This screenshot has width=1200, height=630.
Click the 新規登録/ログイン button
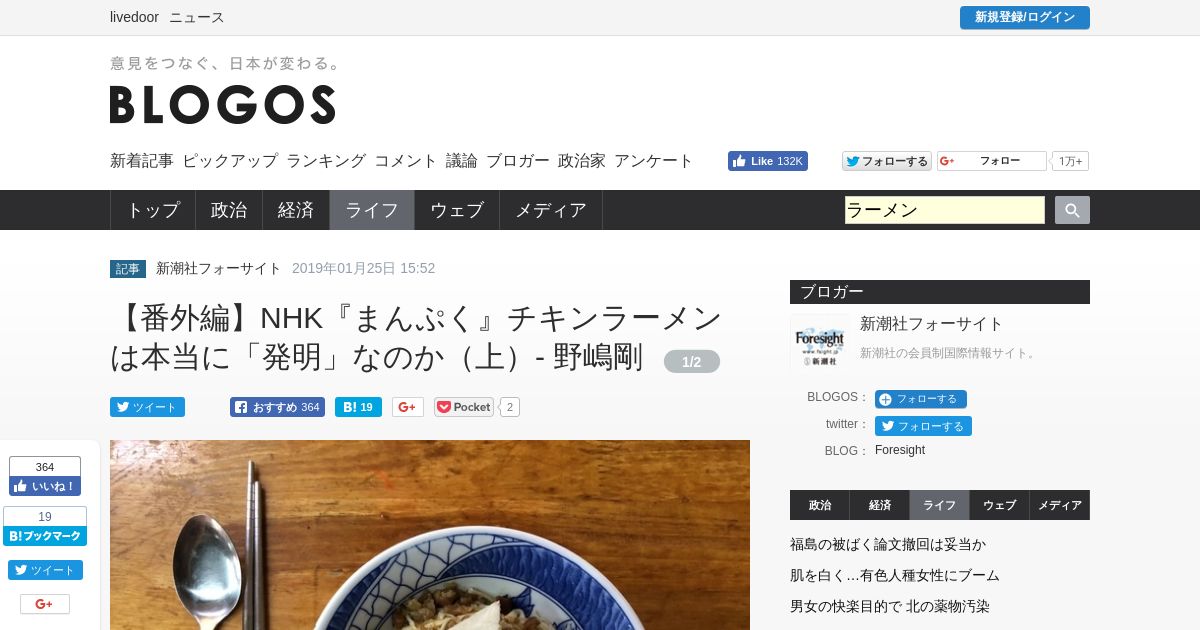pos(1025,17)
